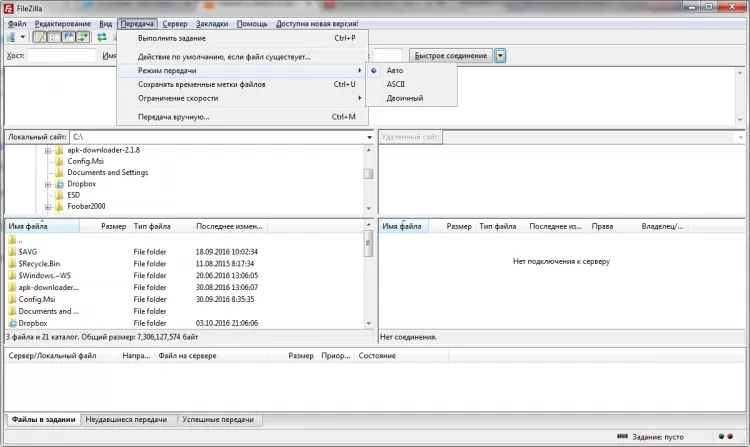Open the Быстрое соединение history dropdown arrow

pyautogui.click(x=500, y=56)
